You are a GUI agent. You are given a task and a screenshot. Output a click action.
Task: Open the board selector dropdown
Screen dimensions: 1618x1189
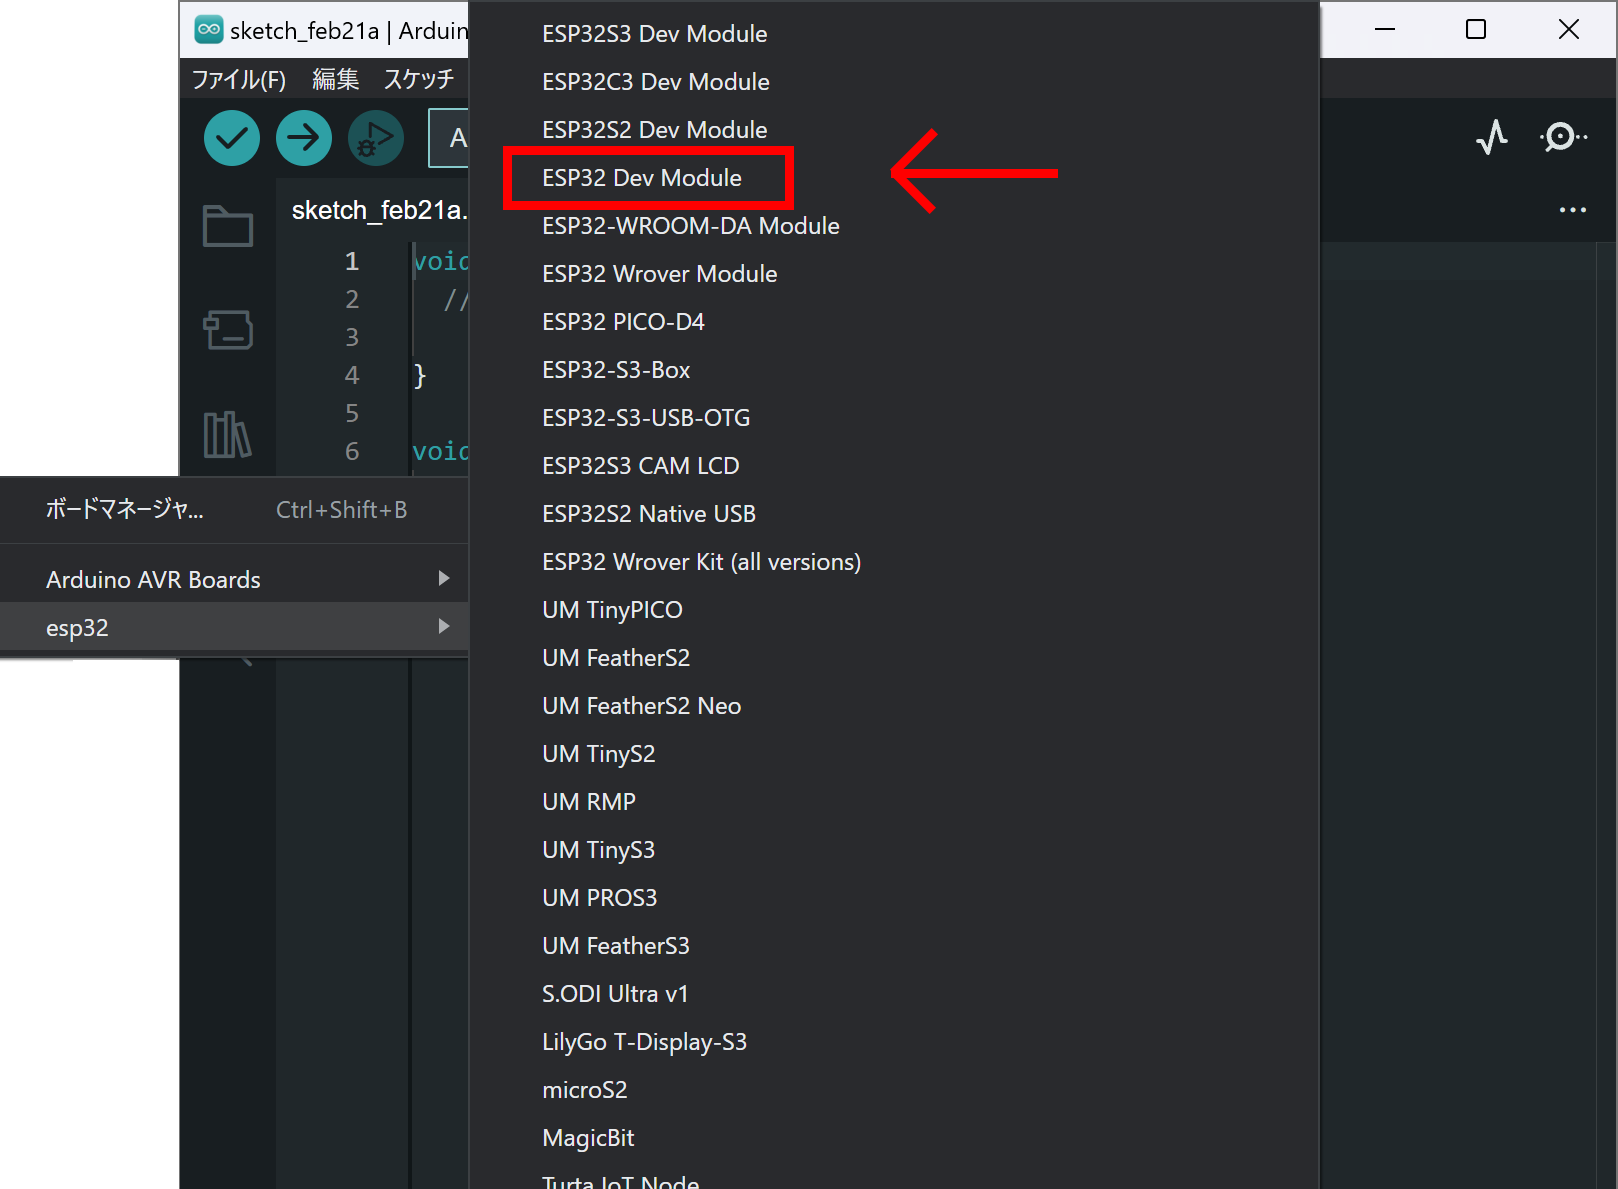(x=450, y=138)
